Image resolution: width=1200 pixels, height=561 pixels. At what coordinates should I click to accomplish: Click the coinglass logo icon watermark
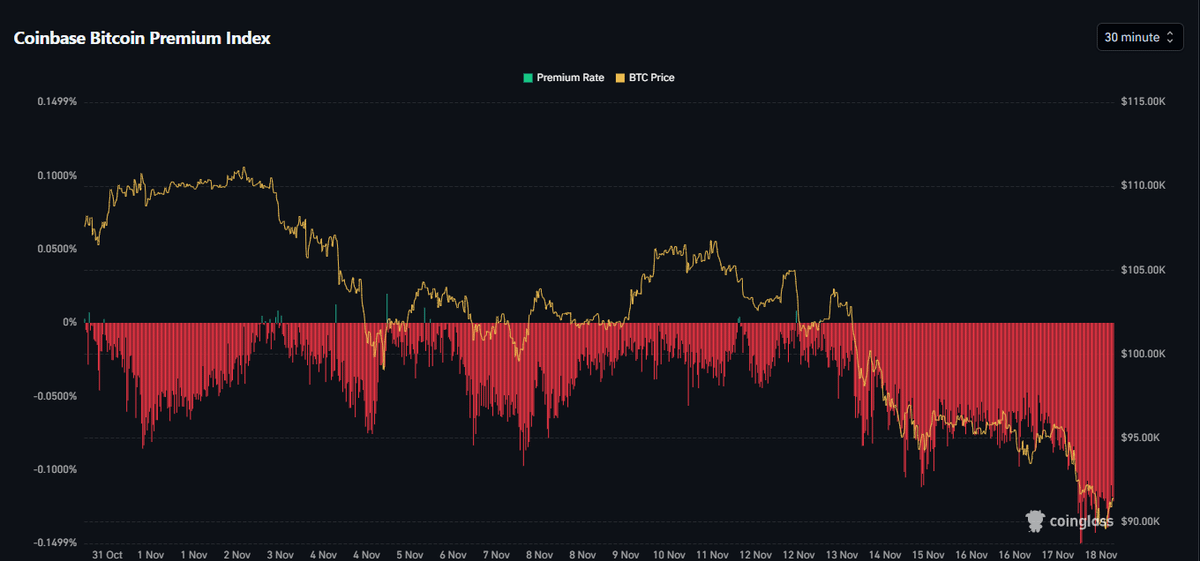tap(1036, 520)
